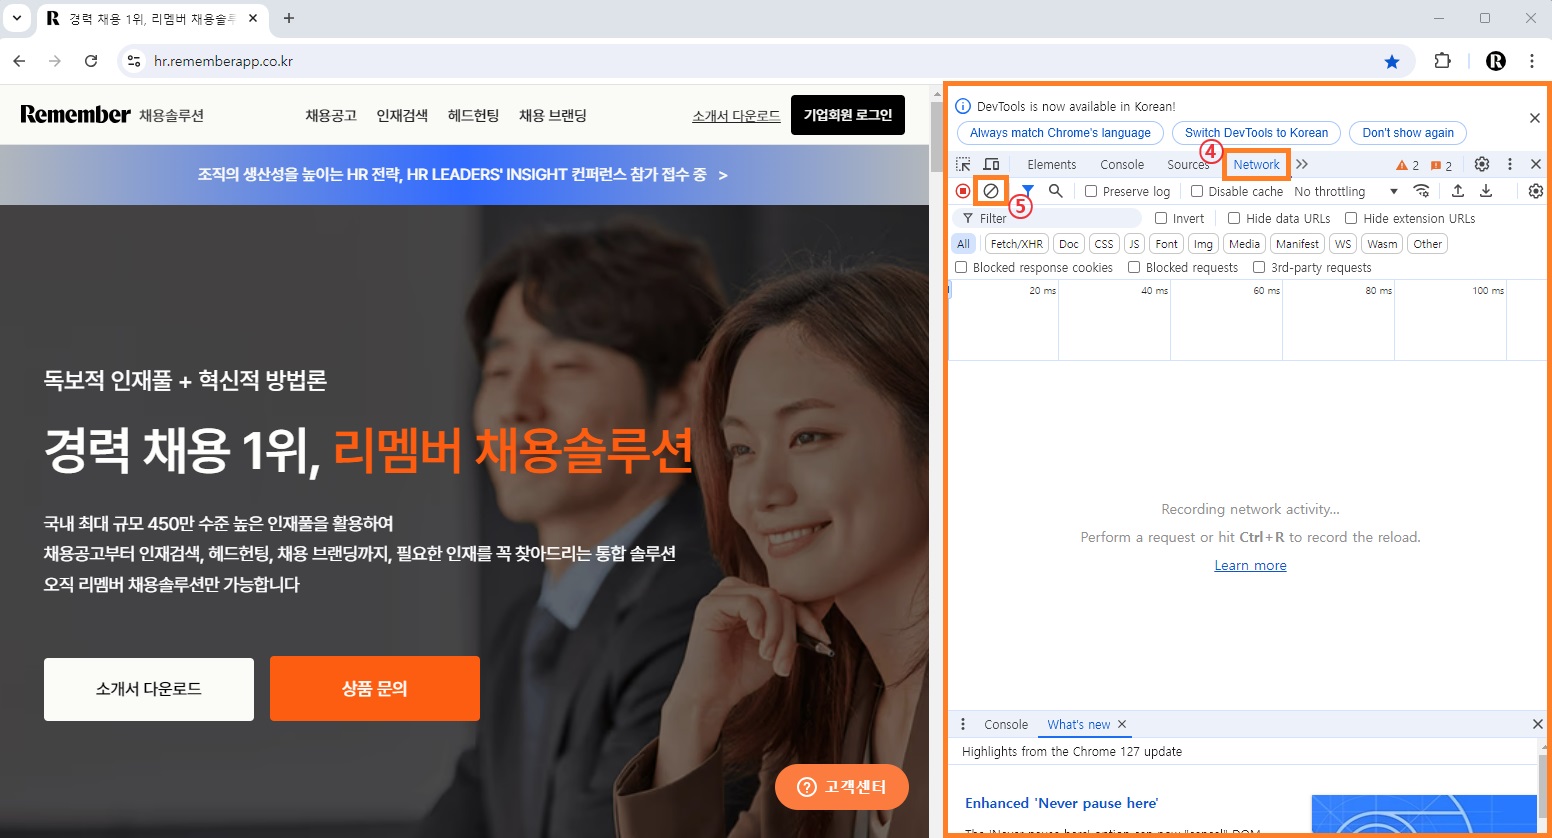Select the What's new drawer tab
This screenshot has height=838, width=1552.
click(x=1078, y=725)
